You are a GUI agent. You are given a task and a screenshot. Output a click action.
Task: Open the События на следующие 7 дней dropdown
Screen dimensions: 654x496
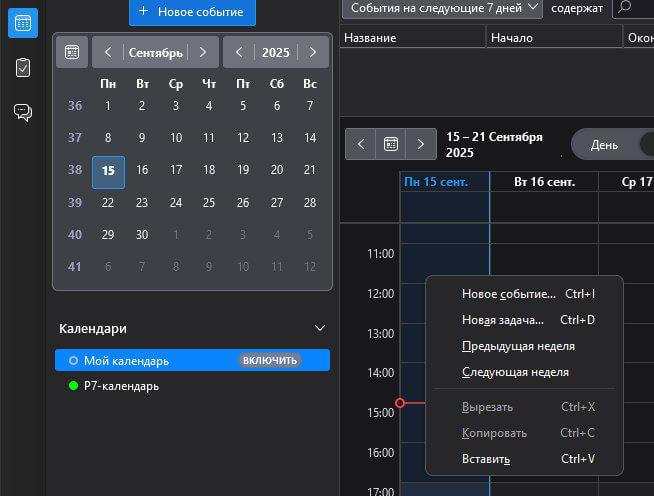pos(442,8)
